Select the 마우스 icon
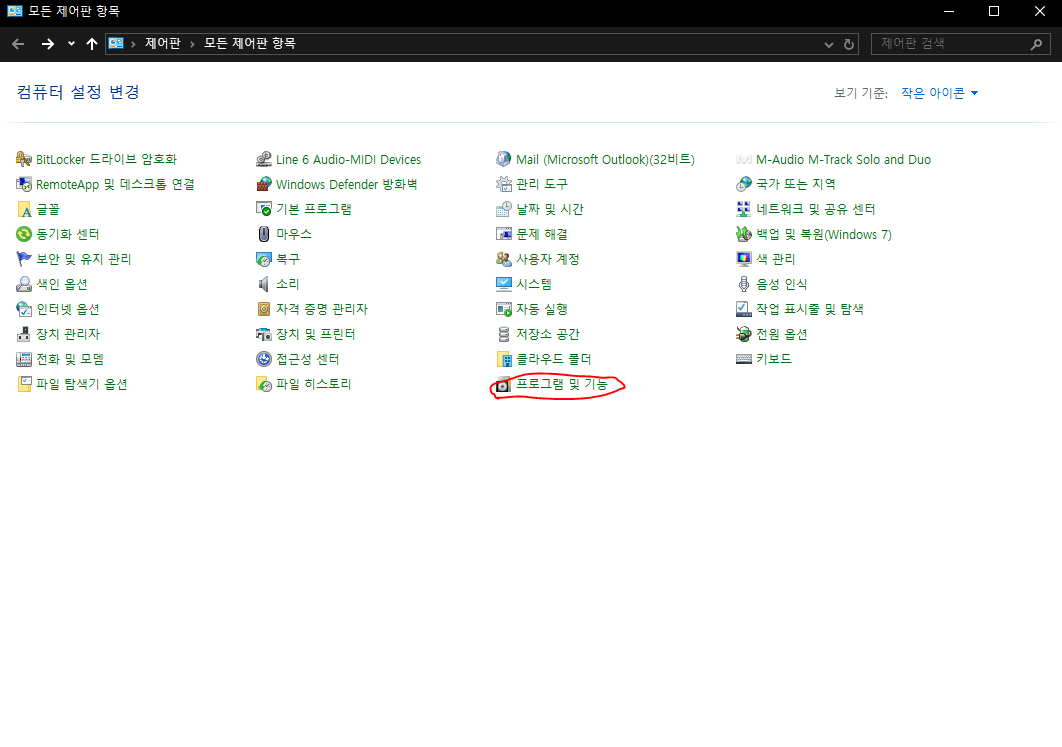The width and height of the screenshot is (1062, 747). pyautogui.click(x=264, y=234)
